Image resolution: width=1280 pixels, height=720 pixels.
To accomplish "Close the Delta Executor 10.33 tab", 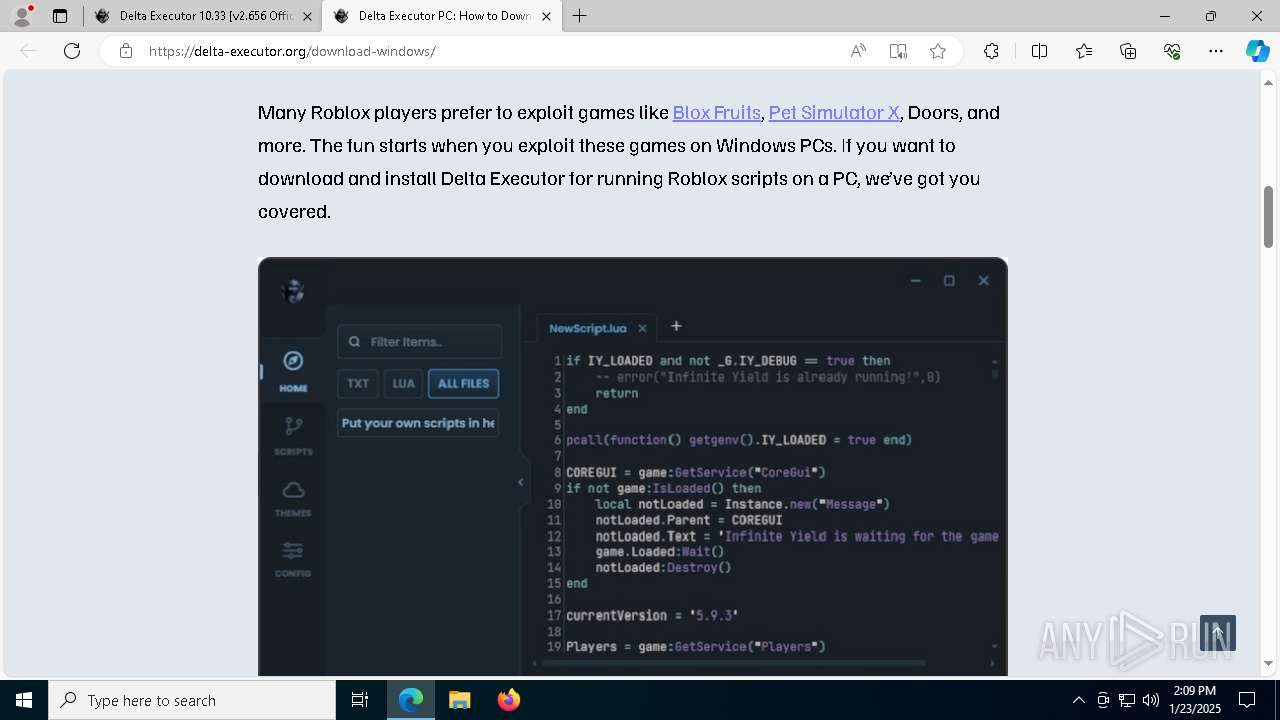I will [x=307, y=16].
